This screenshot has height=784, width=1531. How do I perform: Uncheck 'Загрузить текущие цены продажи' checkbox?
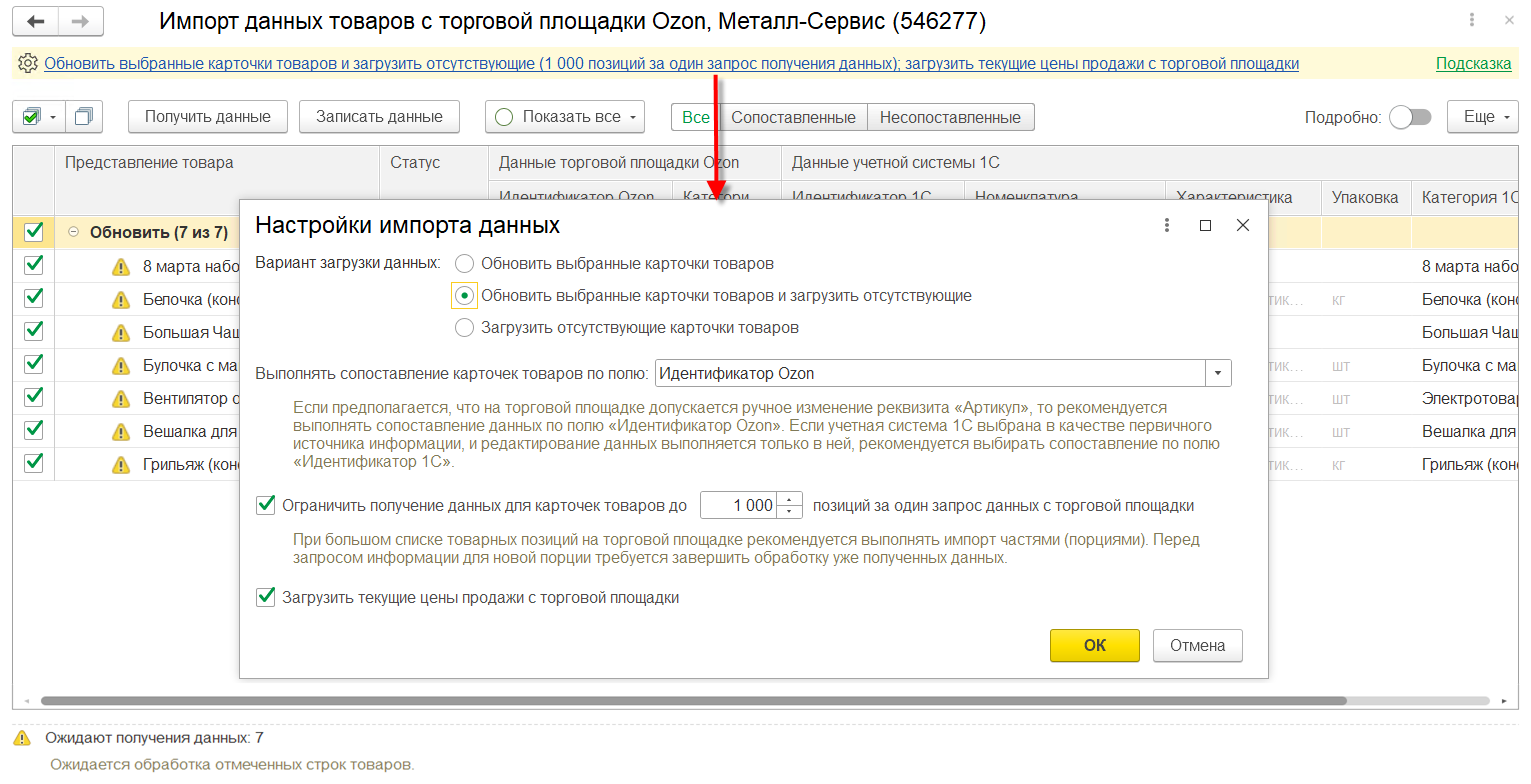click(x=266, y=597)
